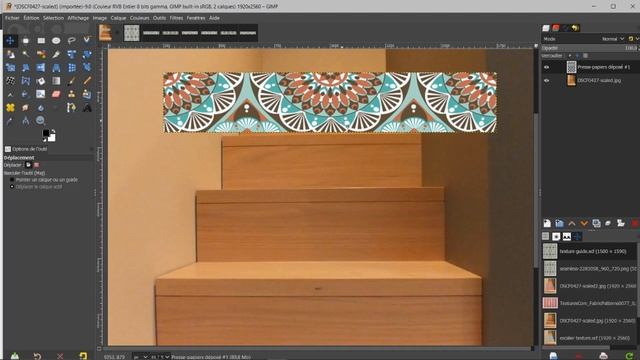Select the Measure compass tool
The width and height of the screenshot is (640, 360).
coord(26,121)
